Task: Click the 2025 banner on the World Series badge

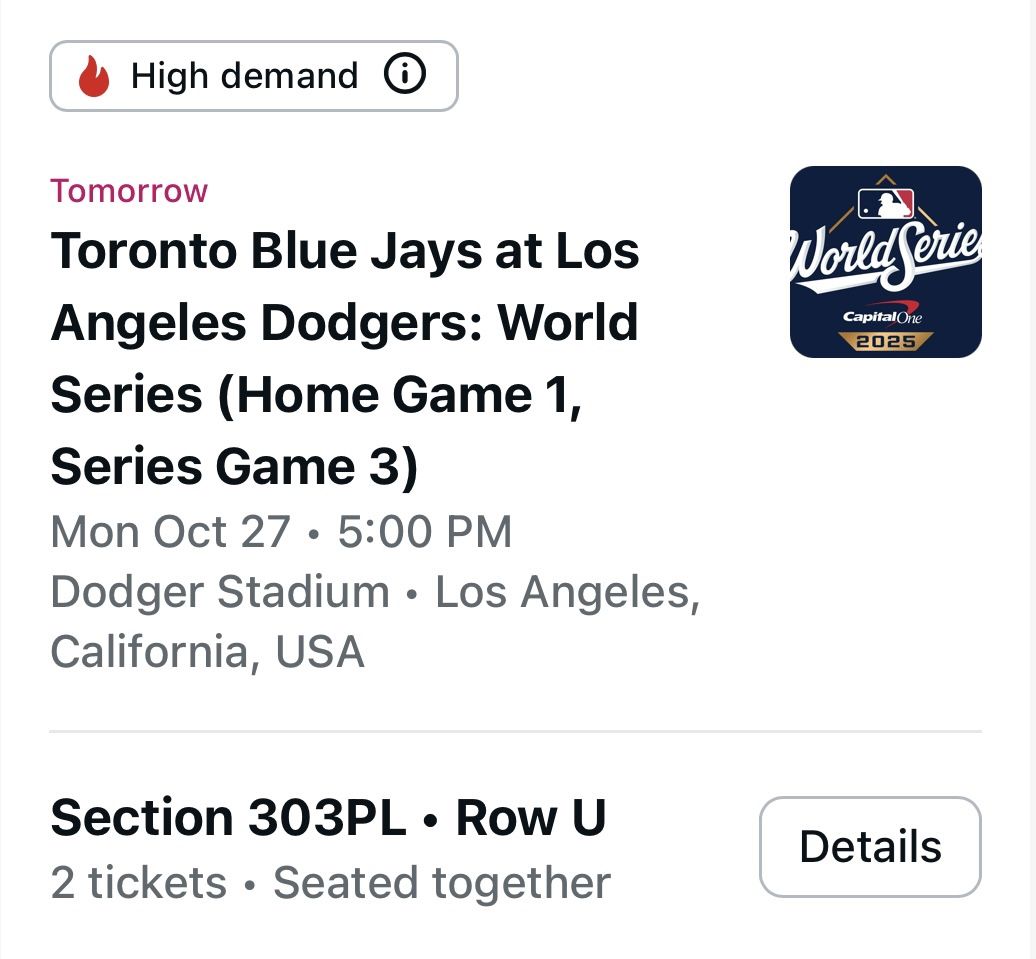Action: coord(884,341)
